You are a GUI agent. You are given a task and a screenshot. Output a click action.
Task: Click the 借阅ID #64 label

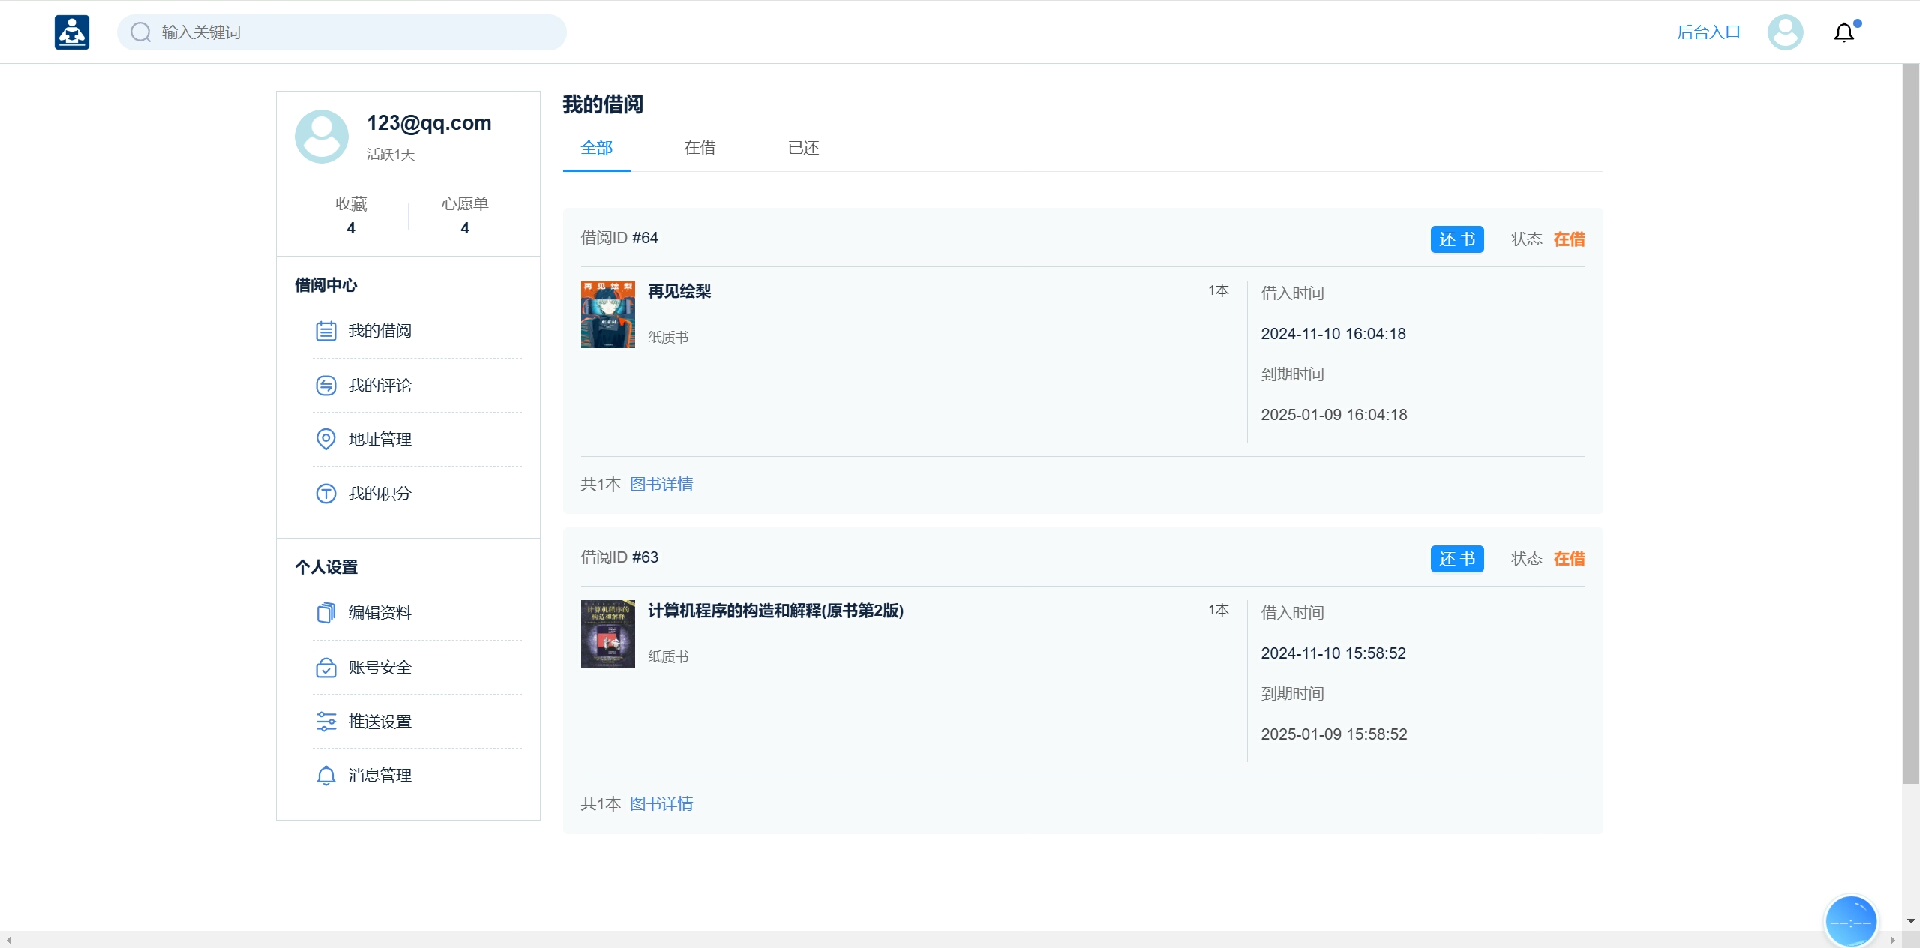620,238
